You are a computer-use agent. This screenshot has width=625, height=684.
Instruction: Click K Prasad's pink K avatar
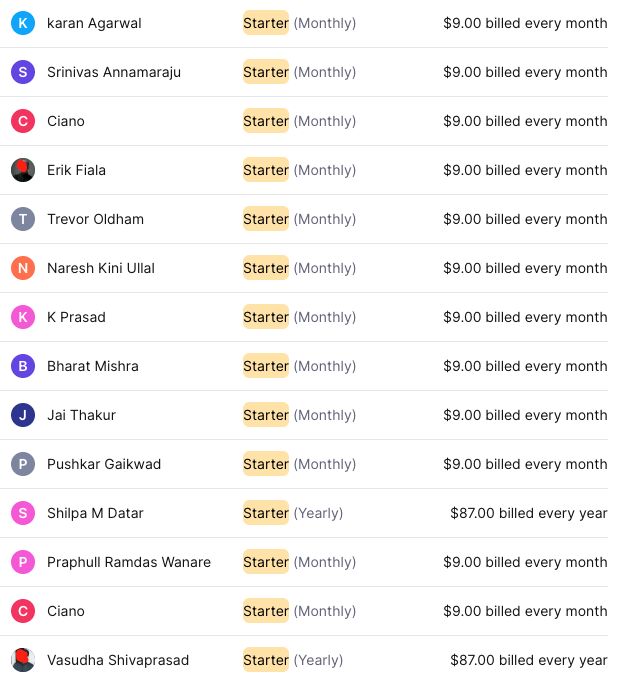coord(23,317)
